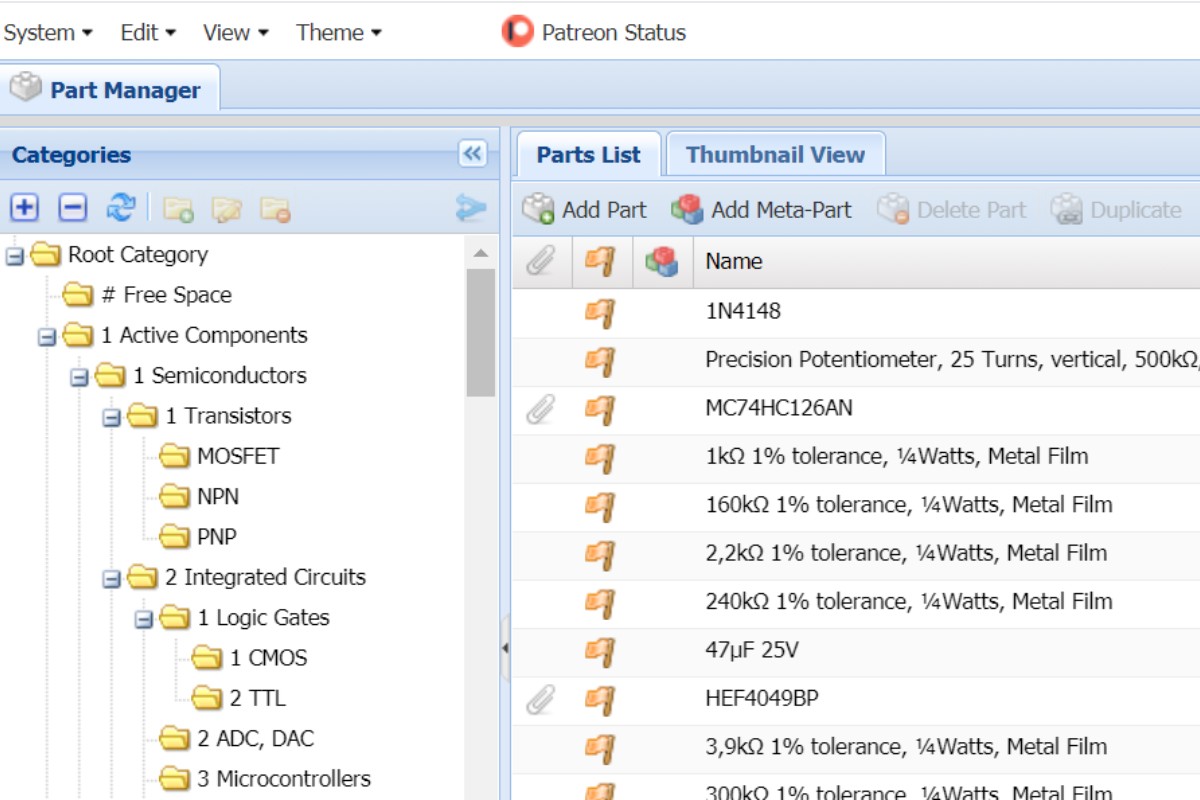The height and width of the screenshot is (800, 1200).
Task: Click the meta-part cubes column header
Action: (661, 262)
